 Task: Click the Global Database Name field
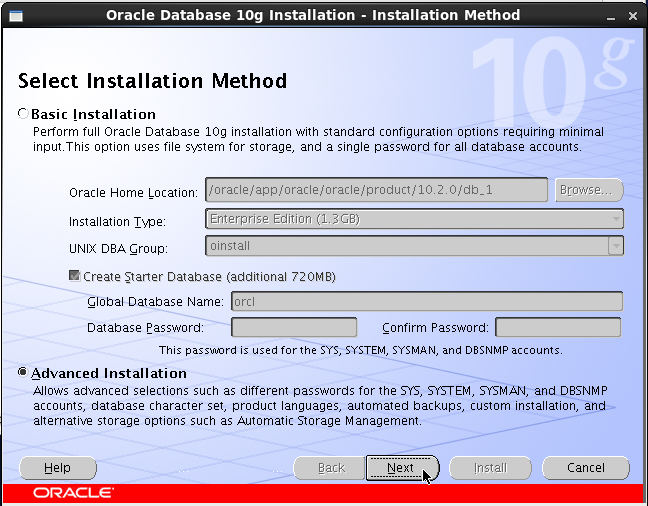[x=427, y=301]
